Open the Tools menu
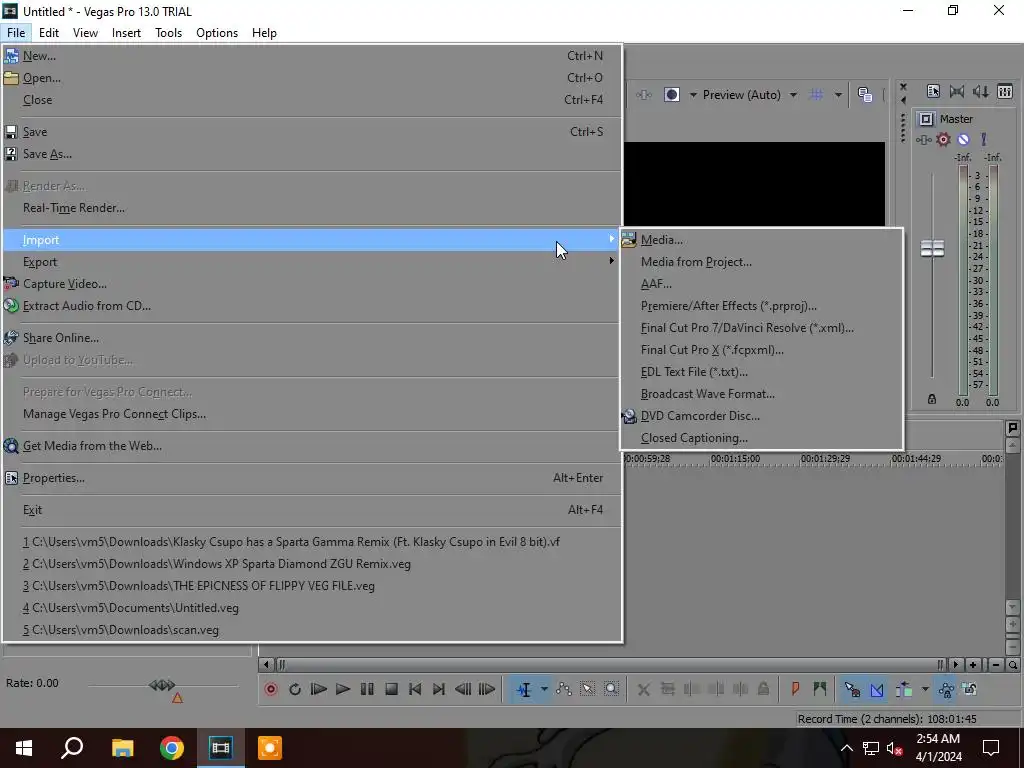1024x768 pixels. 168,33
